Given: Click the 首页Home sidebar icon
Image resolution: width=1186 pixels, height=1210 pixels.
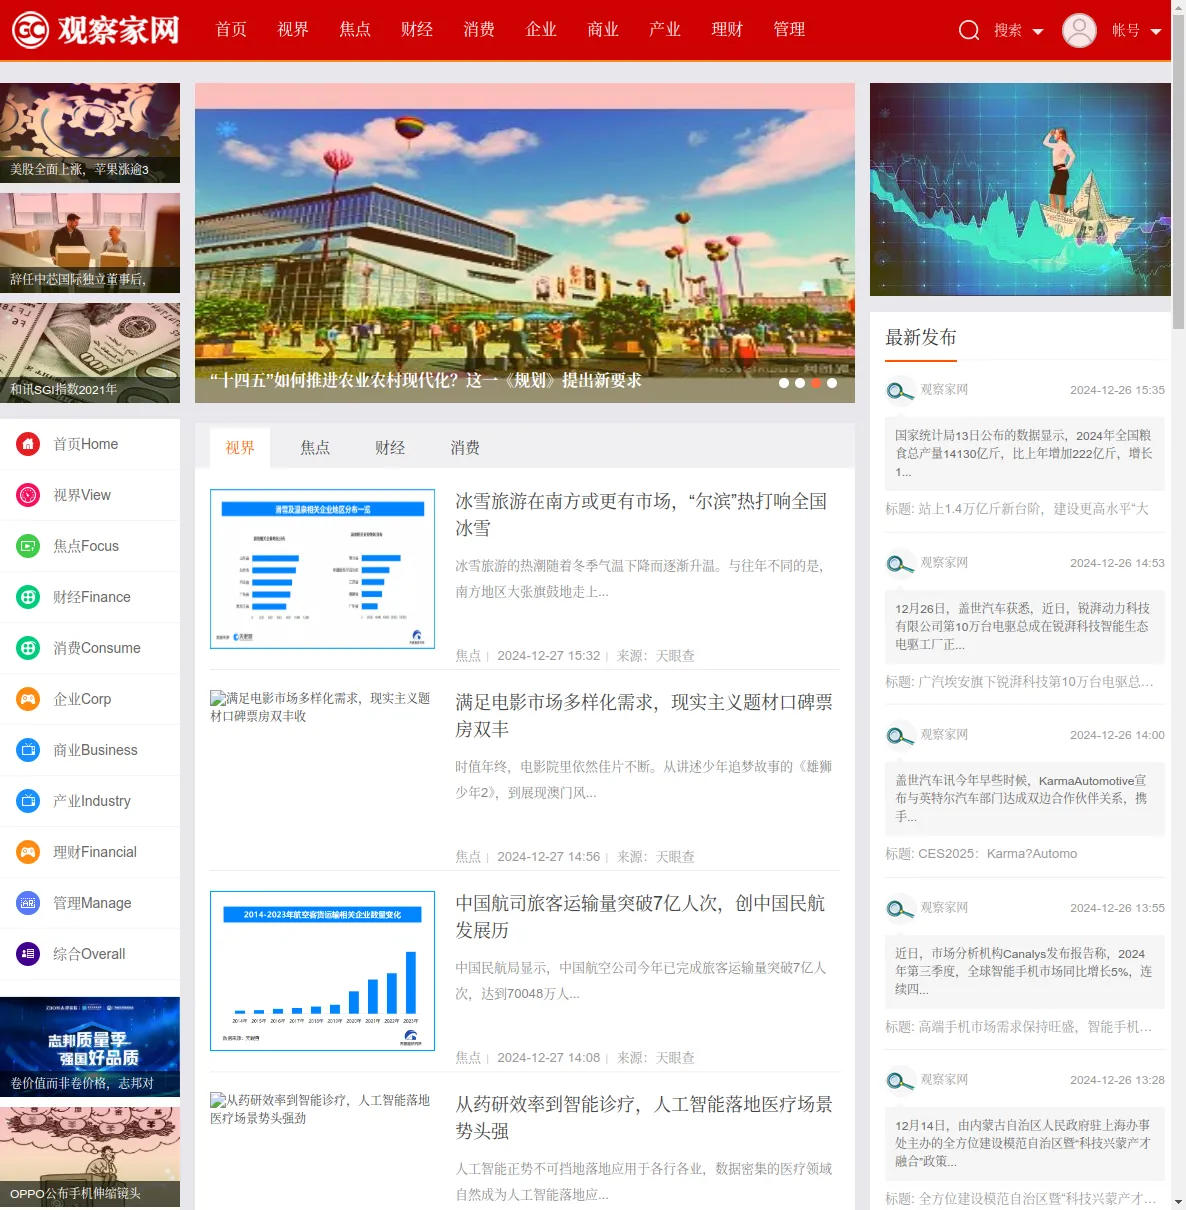Looking at the screenshot, I should tap(28, 444).
